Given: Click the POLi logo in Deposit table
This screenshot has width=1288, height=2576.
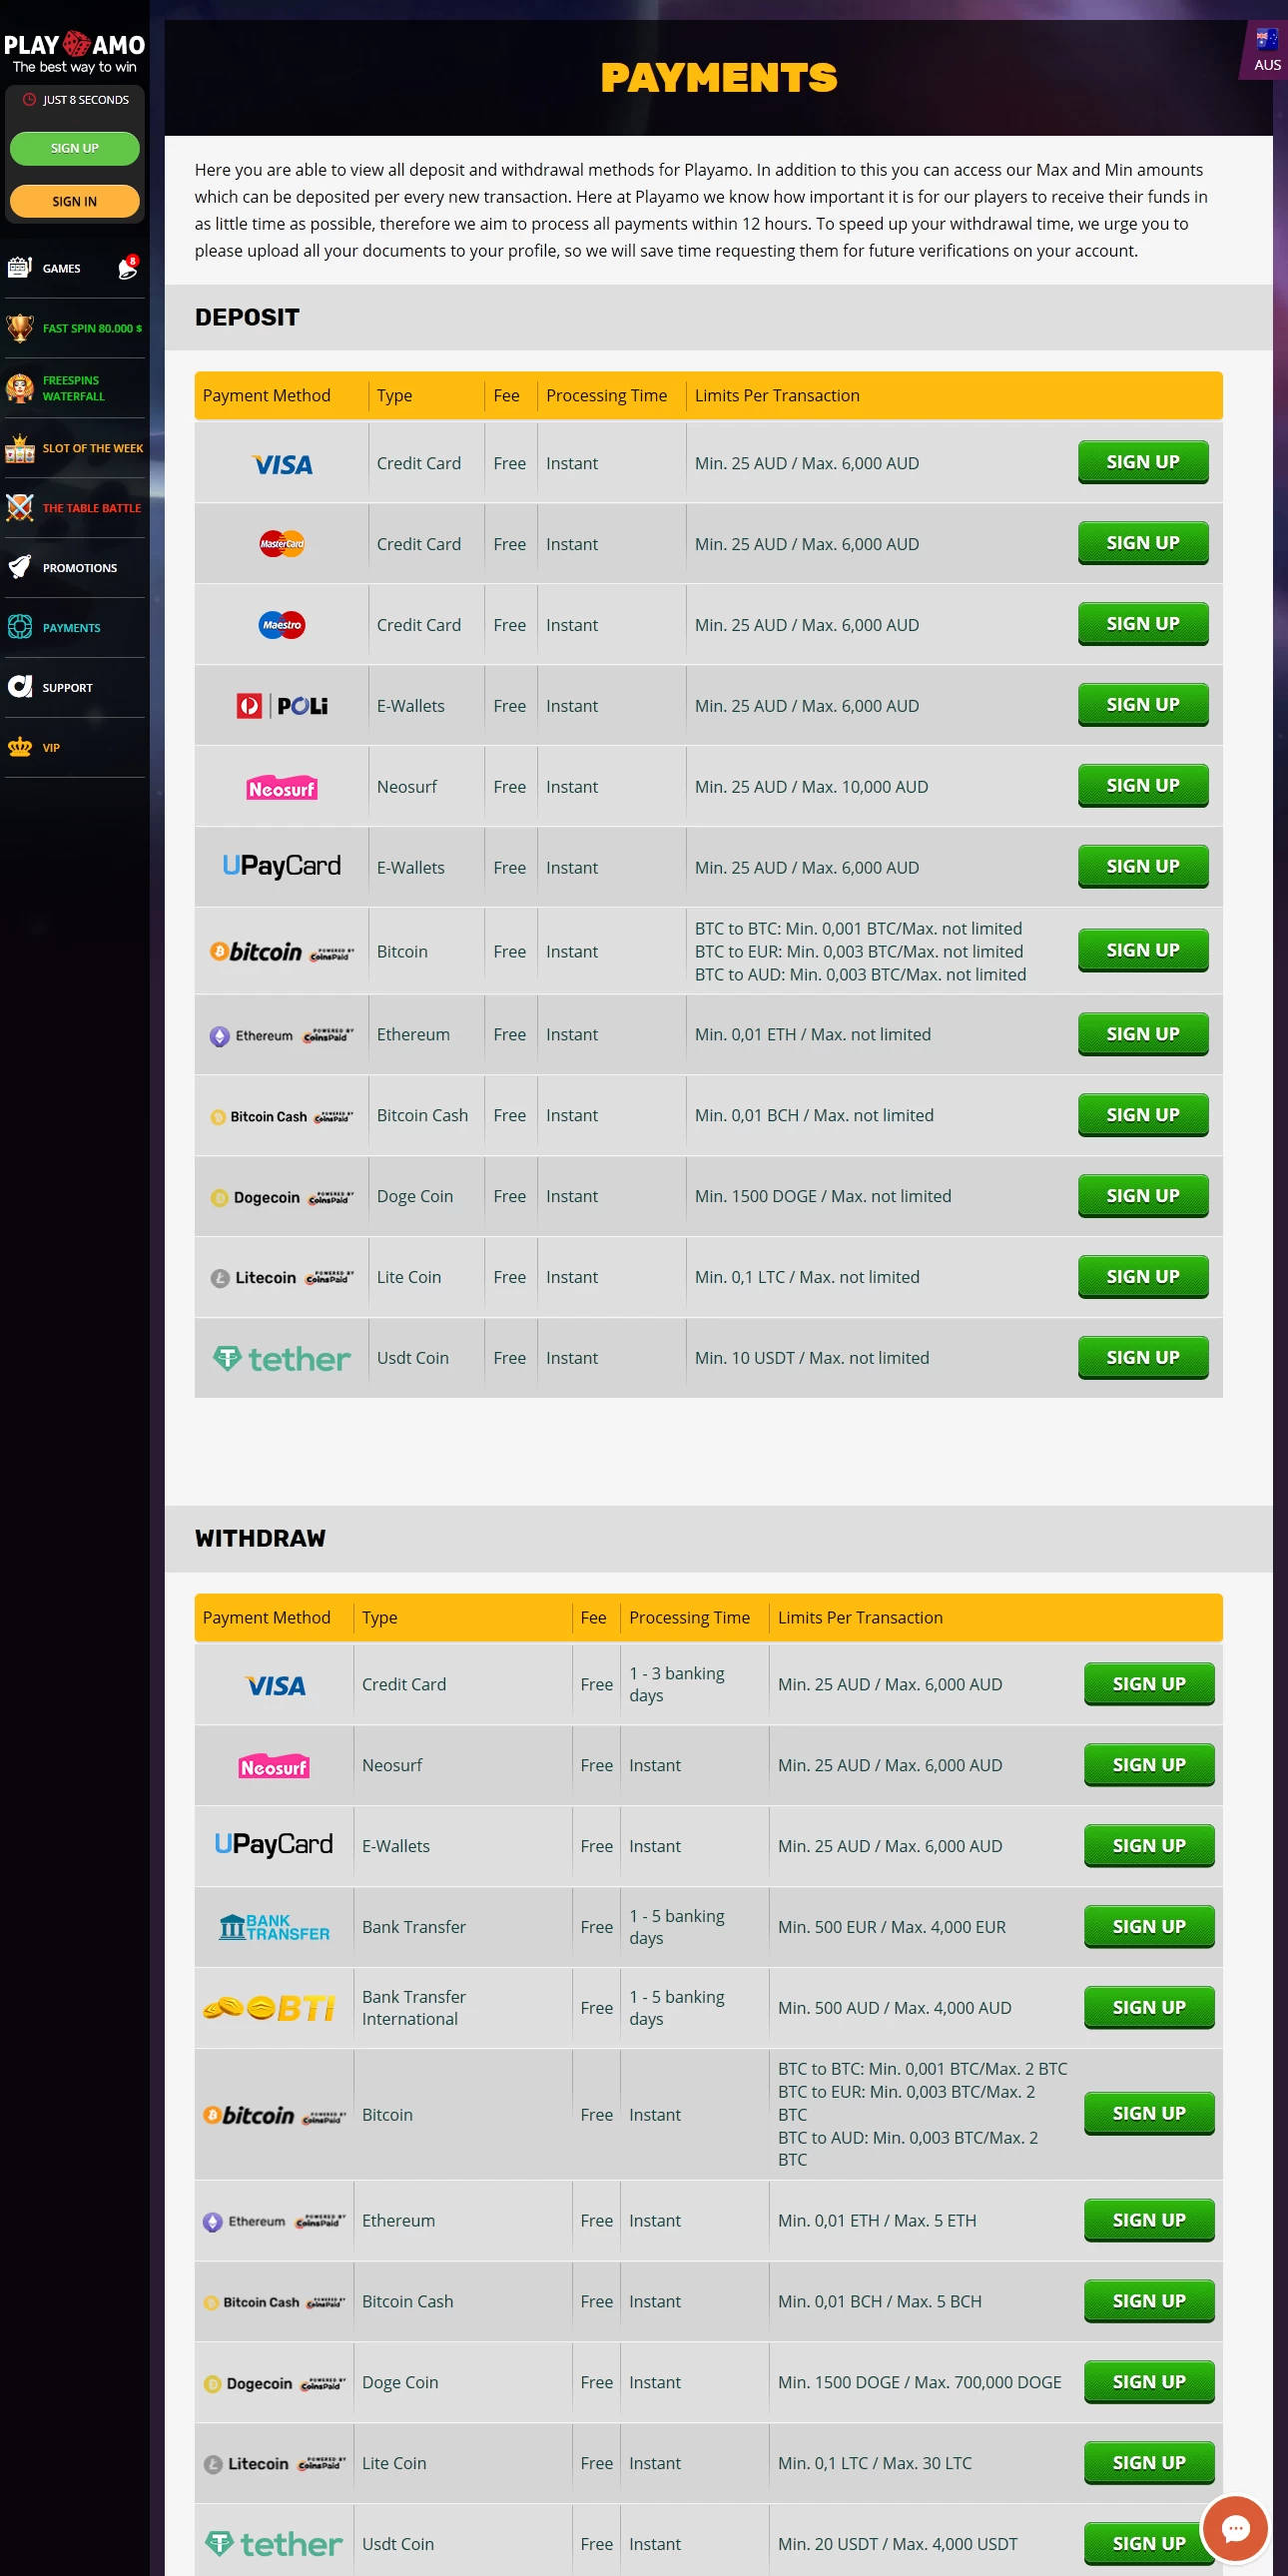Looking at the screenshot, I should [x=282, y=706].
